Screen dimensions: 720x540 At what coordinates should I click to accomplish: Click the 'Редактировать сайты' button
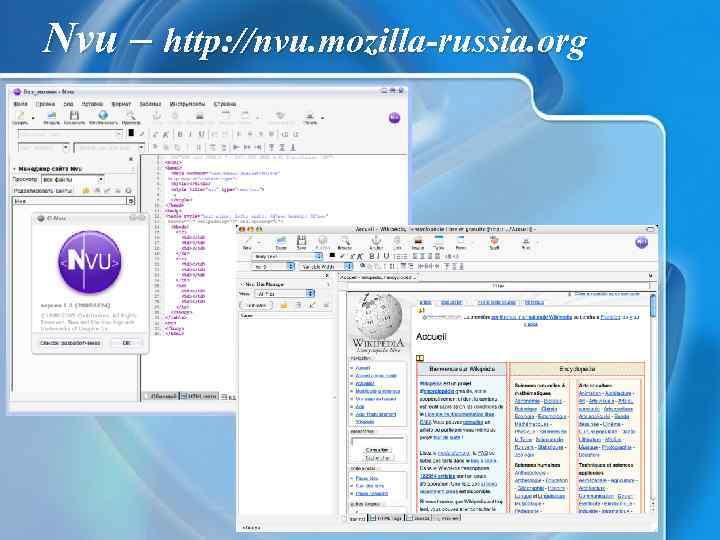(x=43, y=191)
